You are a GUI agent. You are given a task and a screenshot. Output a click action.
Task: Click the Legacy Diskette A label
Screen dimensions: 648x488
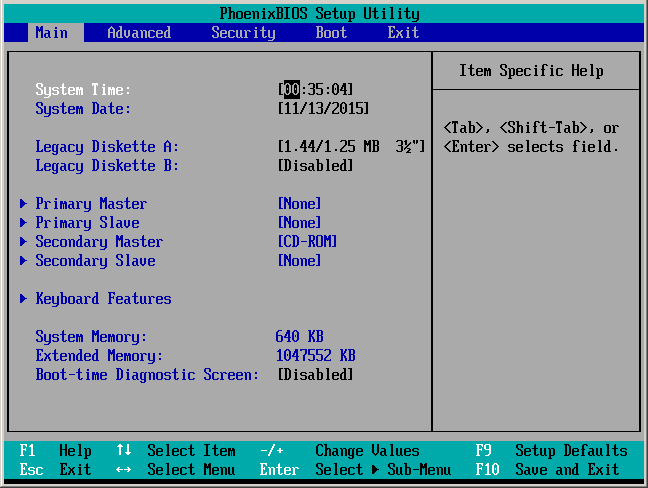coord(107,147)
